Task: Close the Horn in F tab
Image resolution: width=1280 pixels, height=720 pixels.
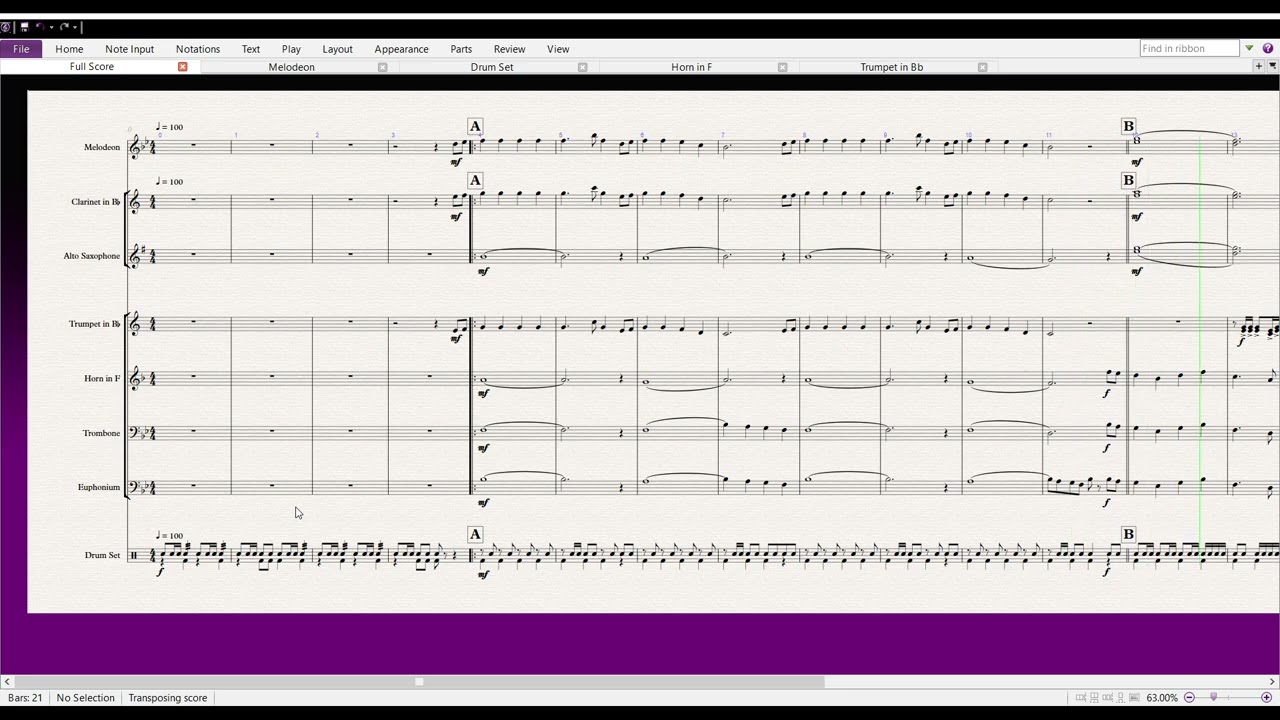Action: click(782, 67)
